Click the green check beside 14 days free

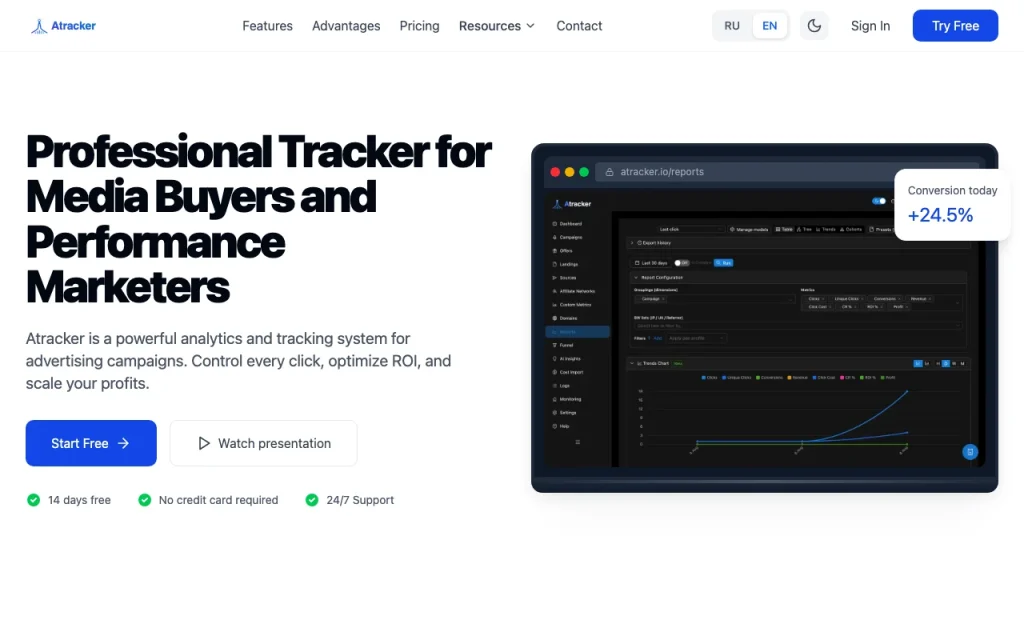(x=33, y=500)
